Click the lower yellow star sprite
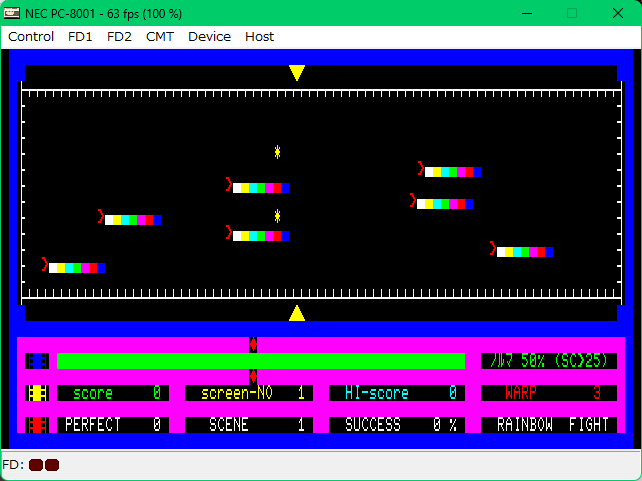 tap(277, 216)
